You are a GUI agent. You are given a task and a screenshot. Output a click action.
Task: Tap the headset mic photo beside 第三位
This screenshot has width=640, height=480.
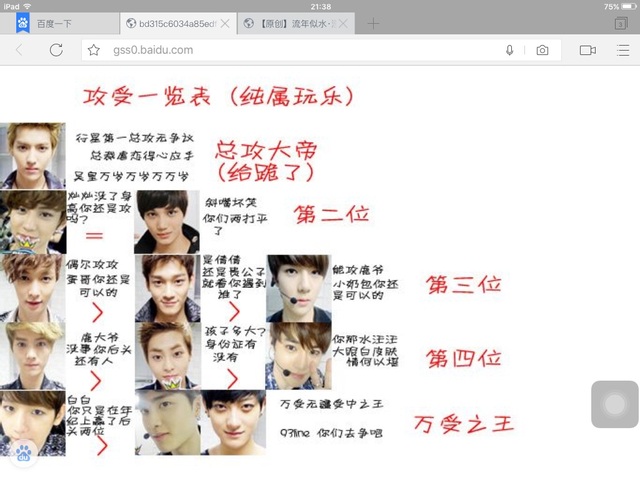coord(299,289)
